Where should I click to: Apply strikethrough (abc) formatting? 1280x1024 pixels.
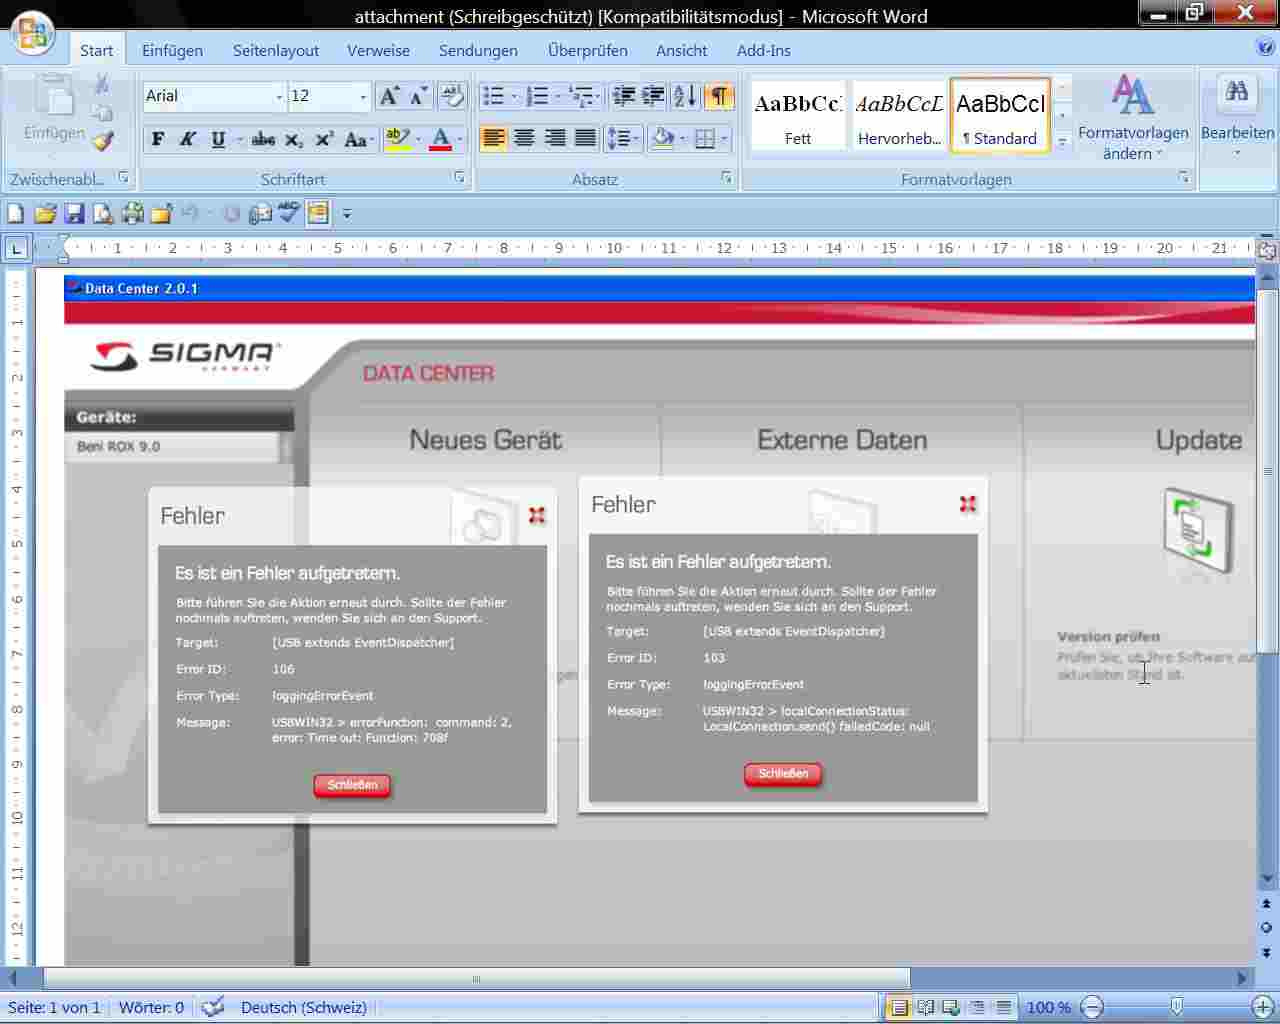pos(263,140)
